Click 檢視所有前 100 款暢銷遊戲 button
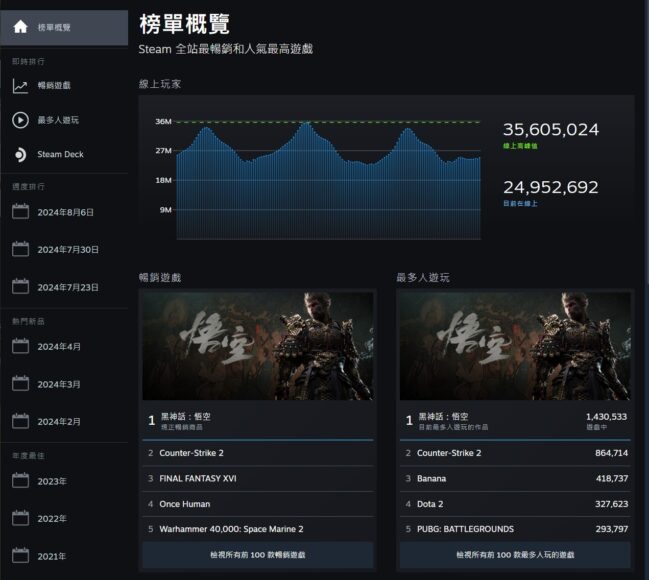The width and height of the screenshot is (649, 580). point(258,554)
